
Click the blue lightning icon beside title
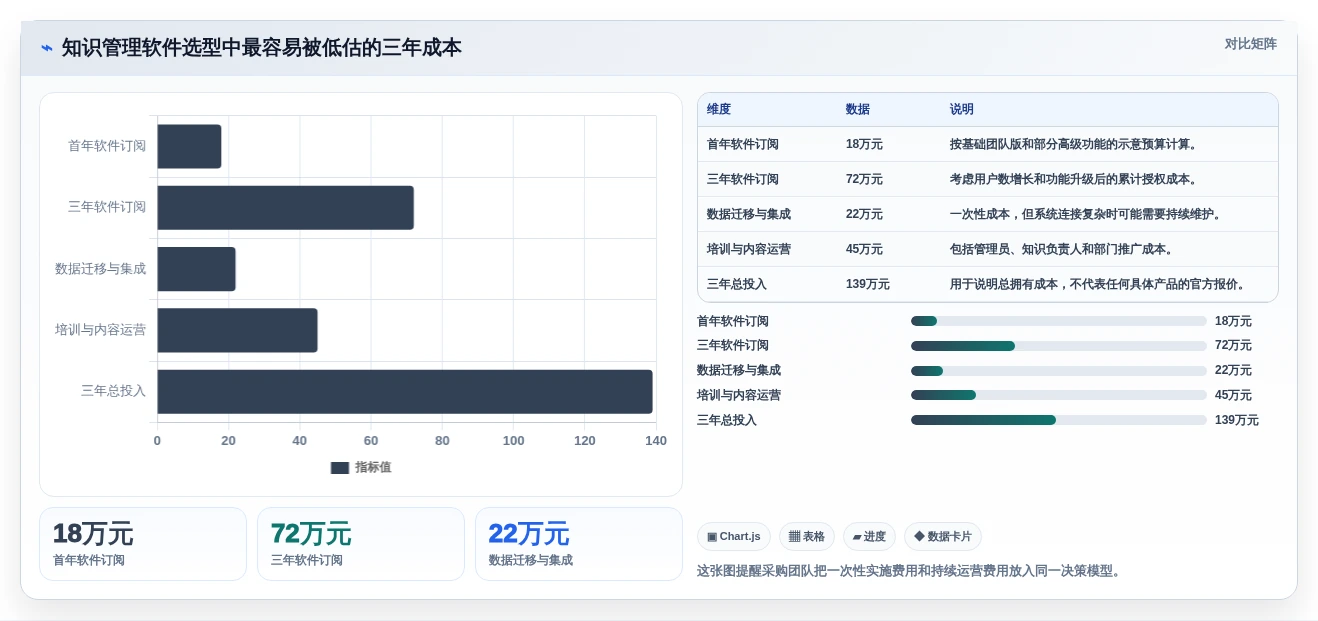46,48
